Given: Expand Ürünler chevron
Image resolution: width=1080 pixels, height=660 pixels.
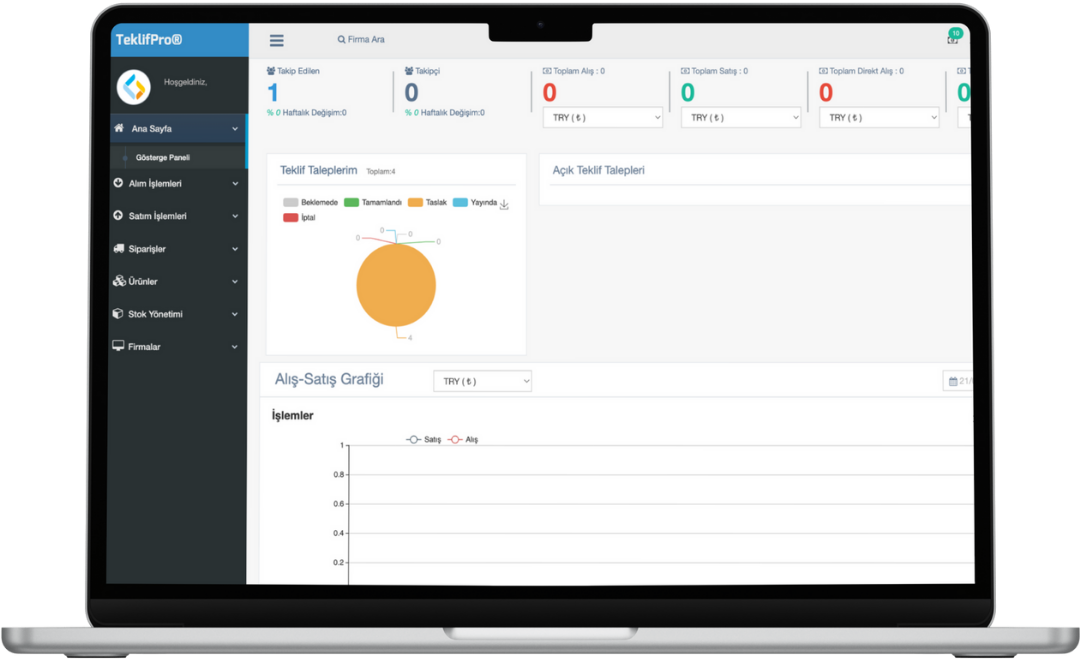Looking at the screenshot, I should point(235,282).
